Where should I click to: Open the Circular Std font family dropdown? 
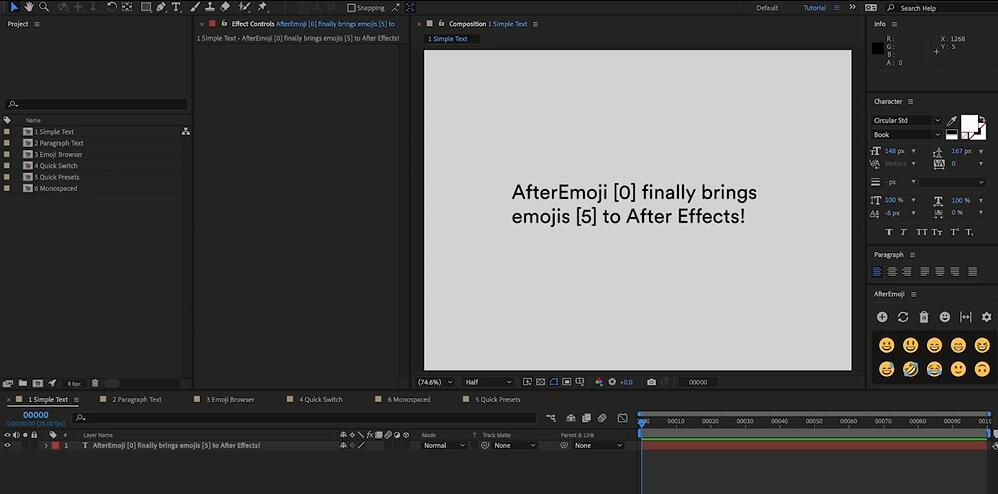[906, 120]
